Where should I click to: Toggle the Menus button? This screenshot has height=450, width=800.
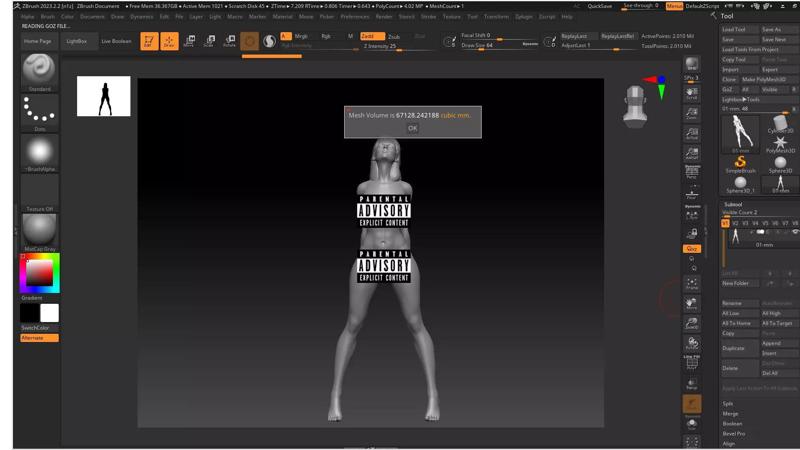coord(675,6)
